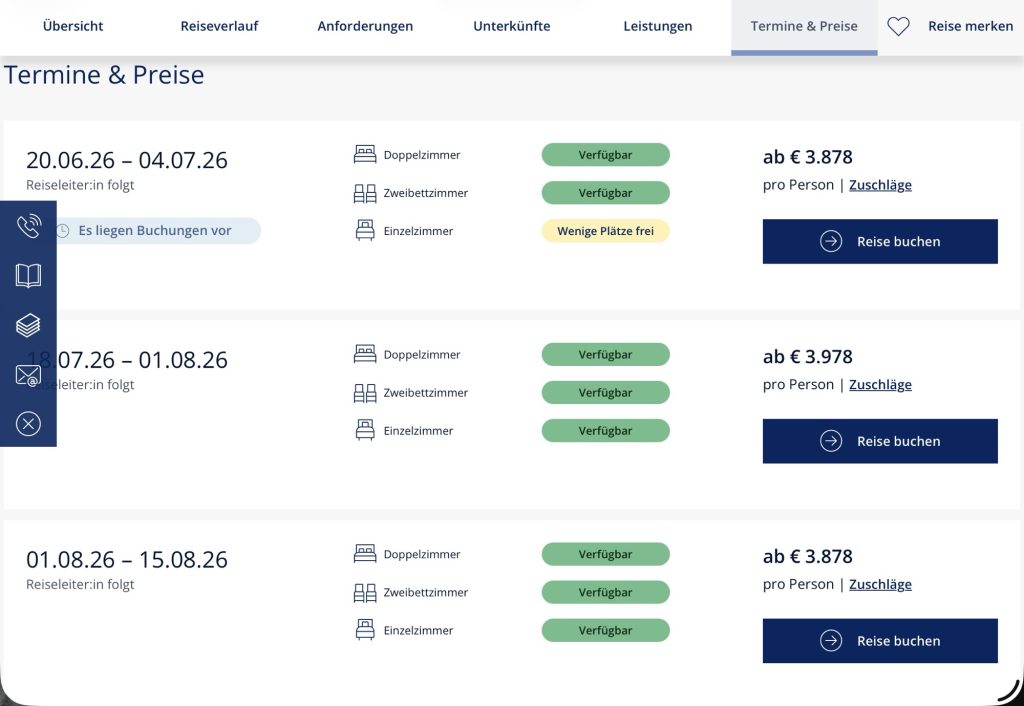
Task: Click the single bed icon for 01.08.26 trip
Action: point(365,630)
